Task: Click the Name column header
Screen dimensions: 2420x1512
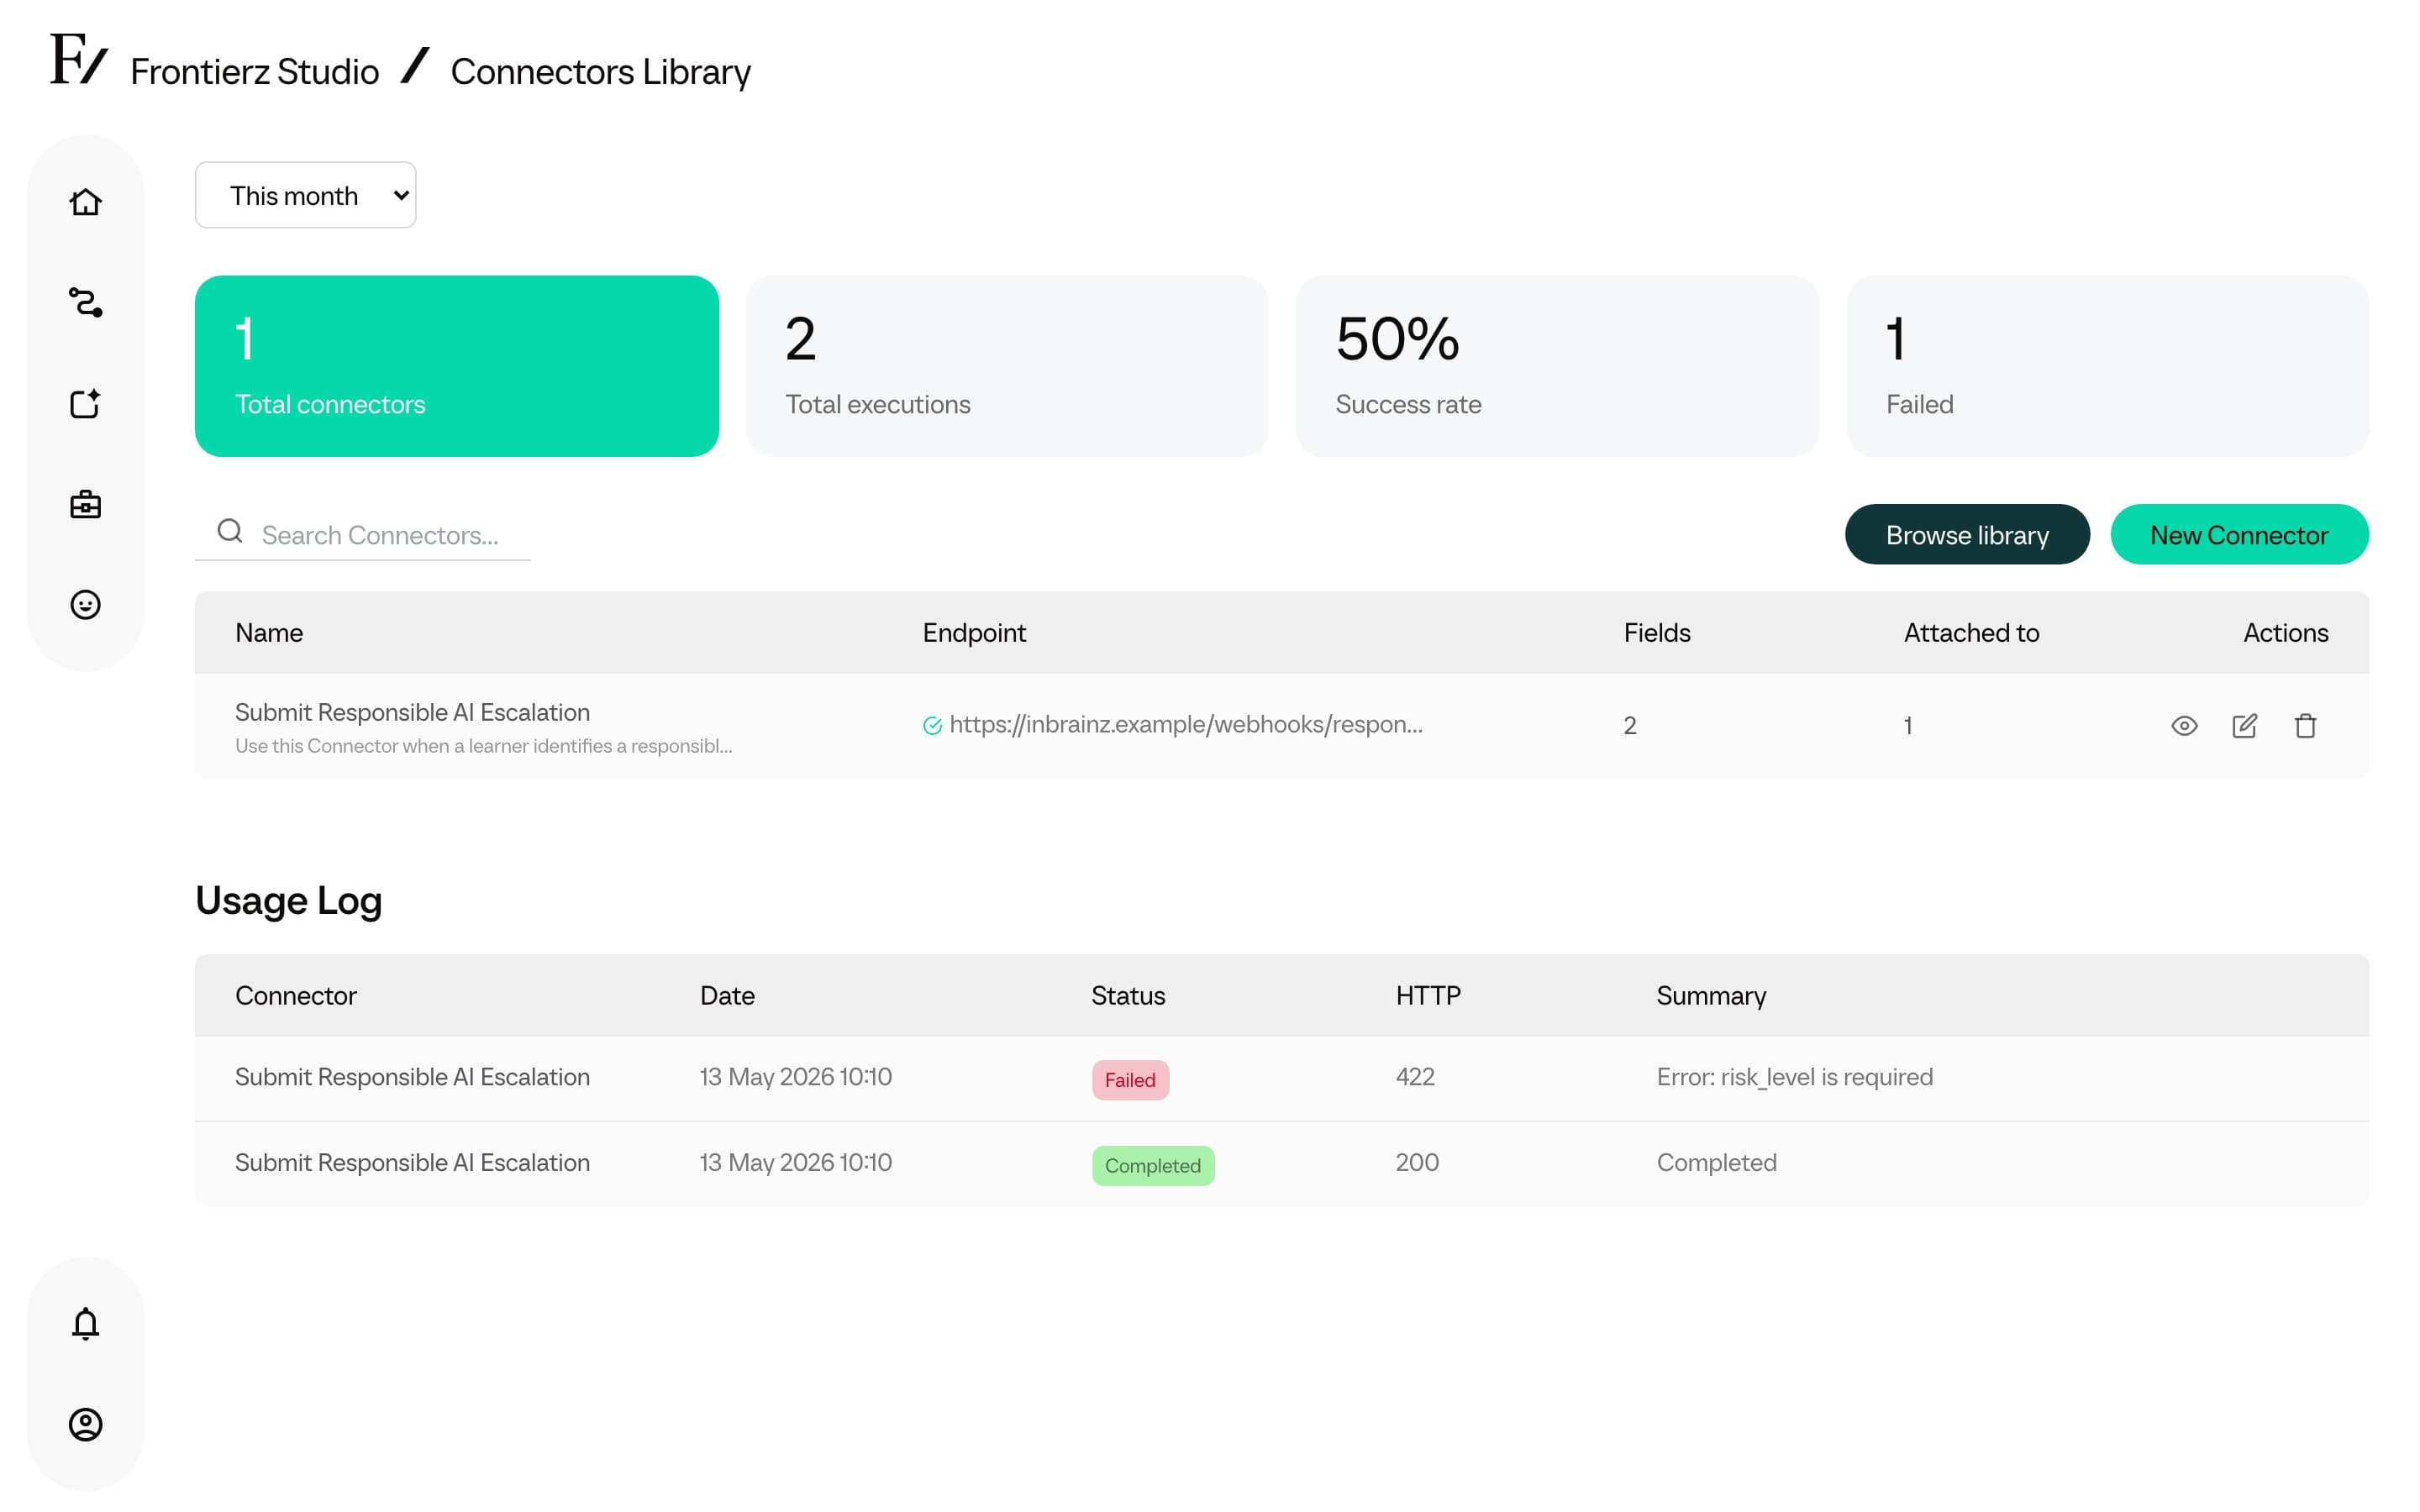Action: click(x=269, y=633)
